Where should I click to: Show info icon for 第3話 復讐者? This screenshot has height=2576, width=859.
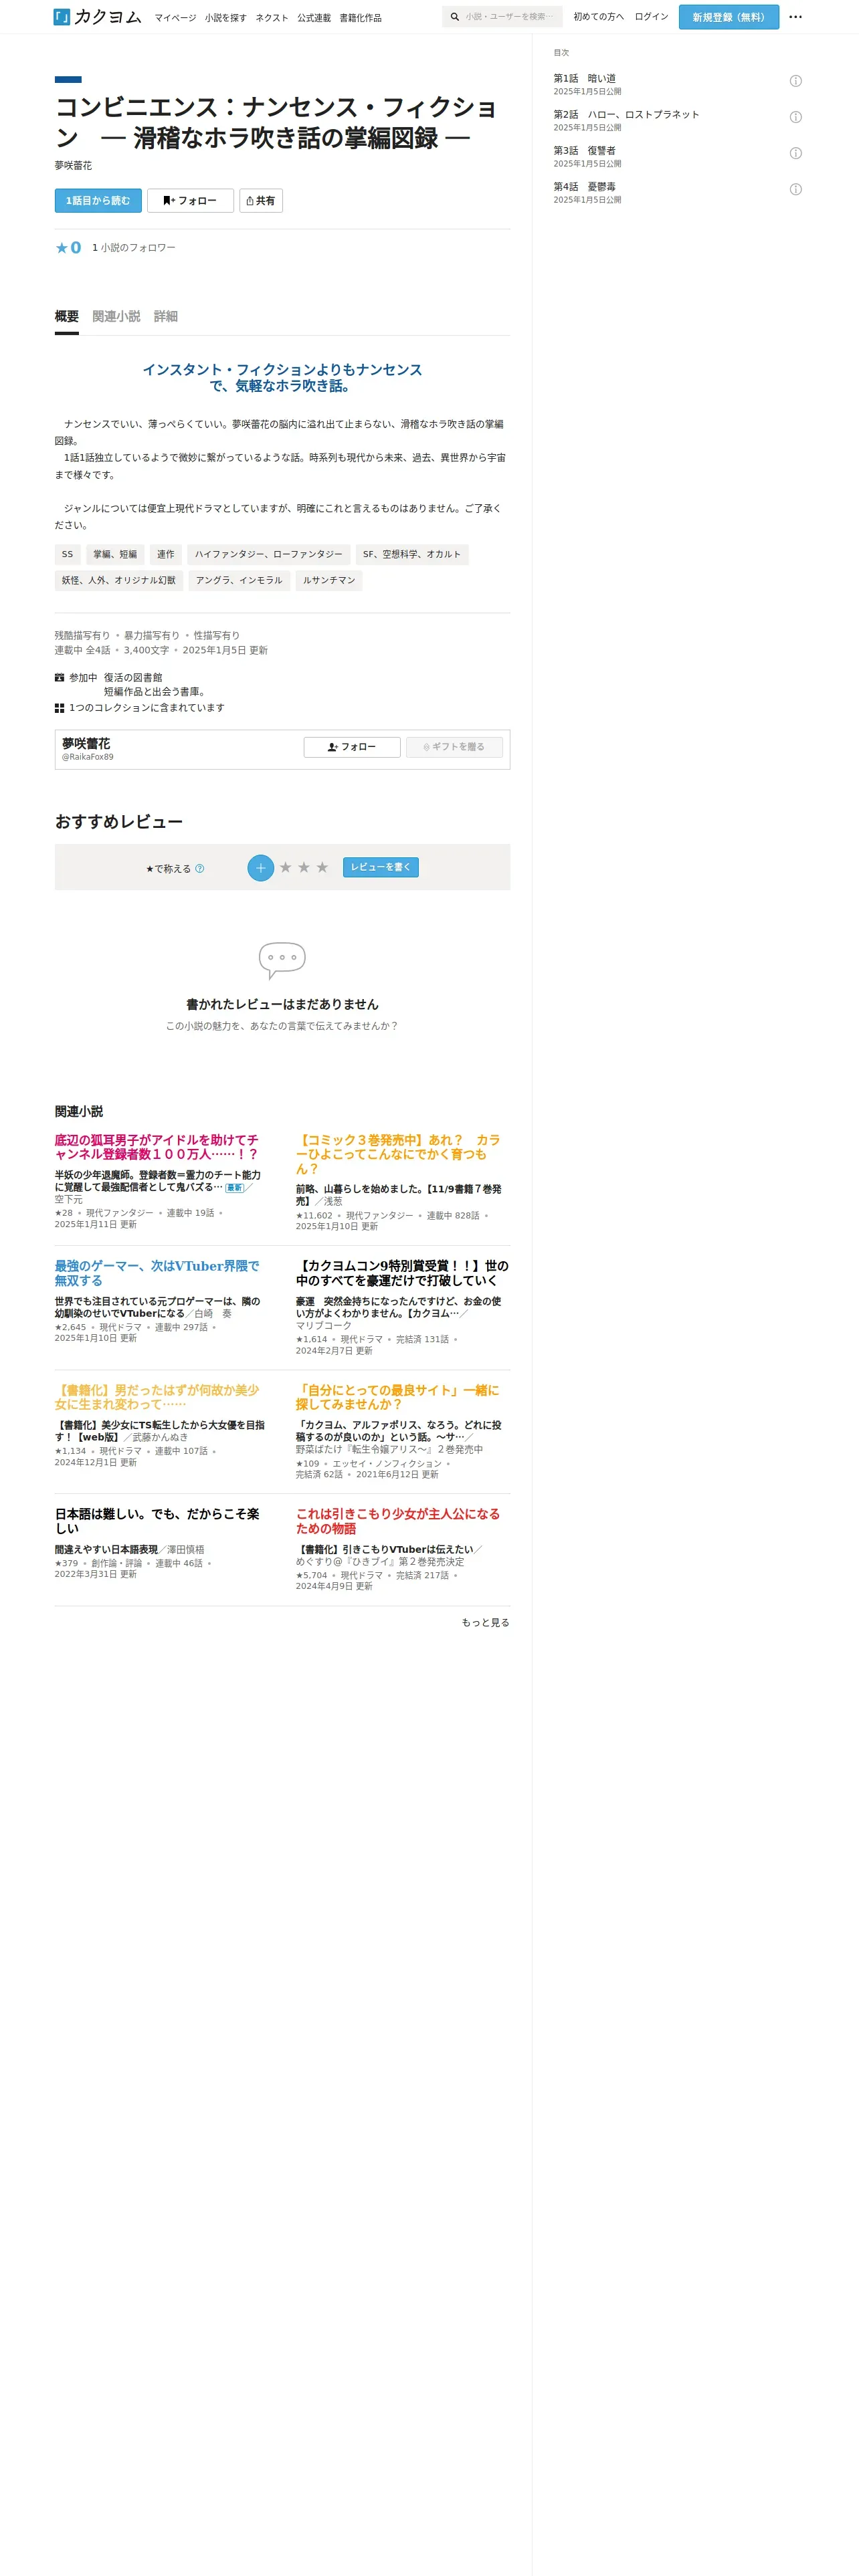pyautogui.click(x=795, y=153)
